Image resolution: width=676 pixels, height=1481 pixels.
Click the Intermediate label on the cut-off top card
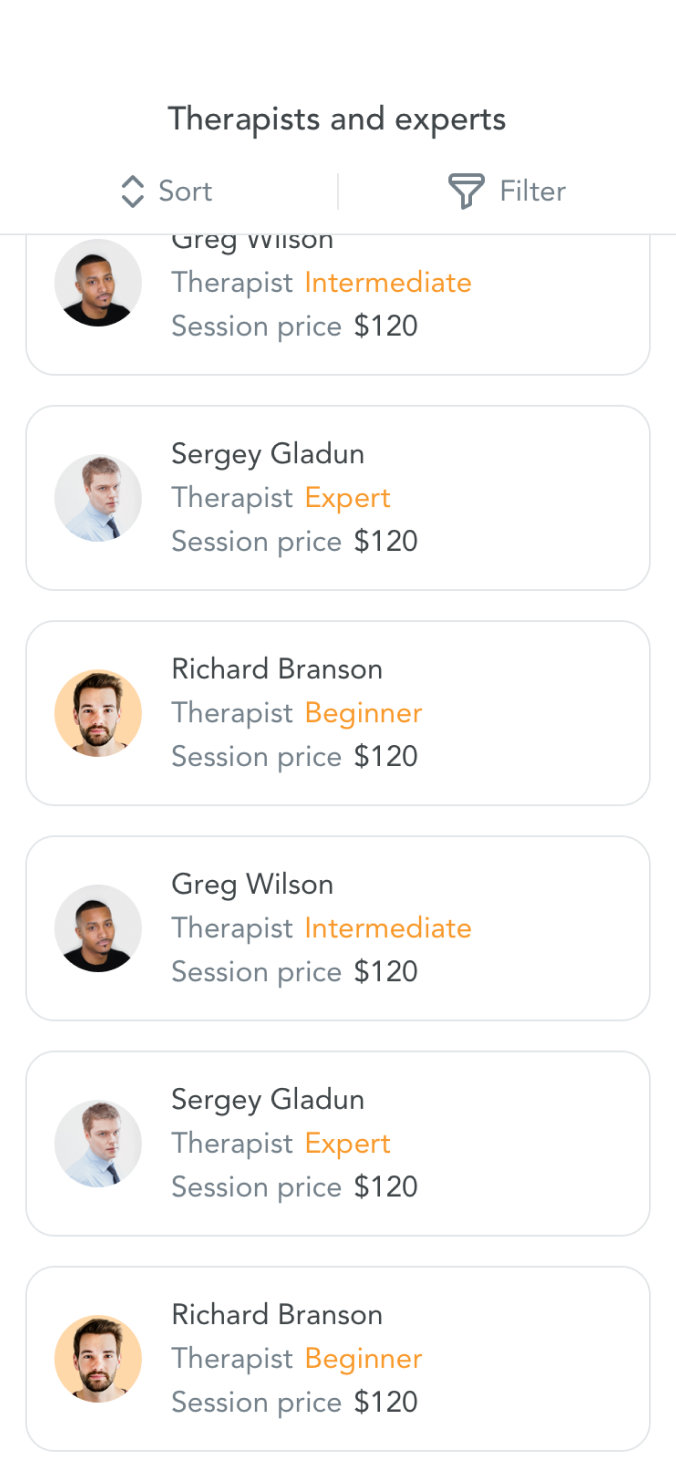[x=388, y=283]
